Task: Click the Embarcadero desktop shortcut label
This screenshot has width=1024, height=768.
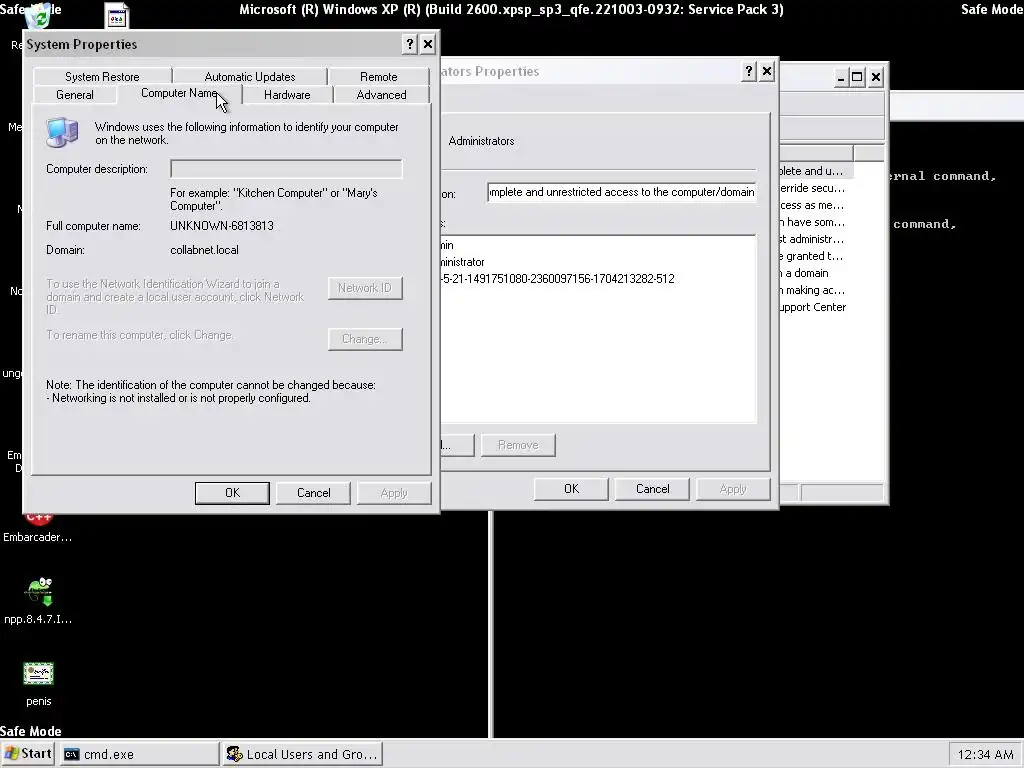Action: coord(37,537)
